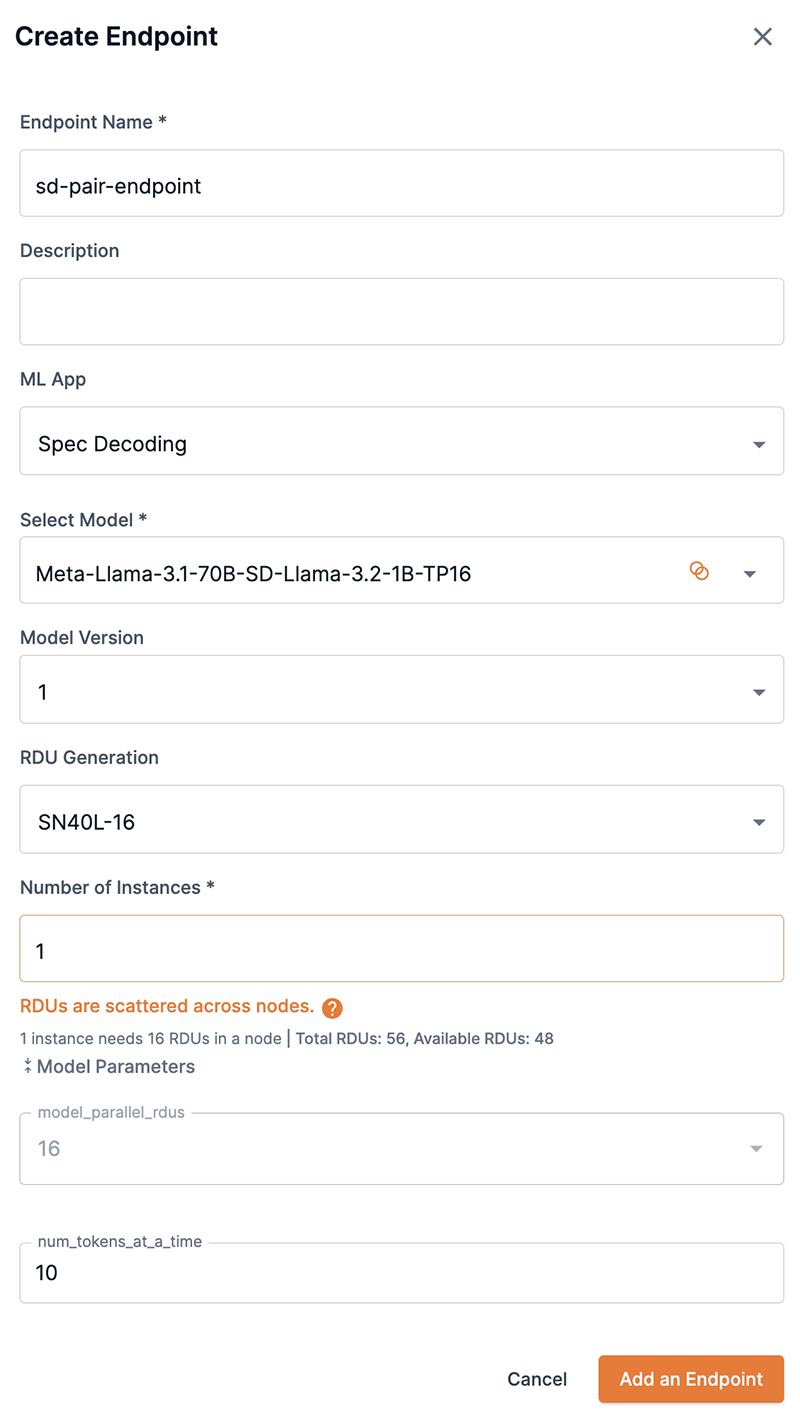
Task: Click the Model Parameters section header
Action: 115,1067
